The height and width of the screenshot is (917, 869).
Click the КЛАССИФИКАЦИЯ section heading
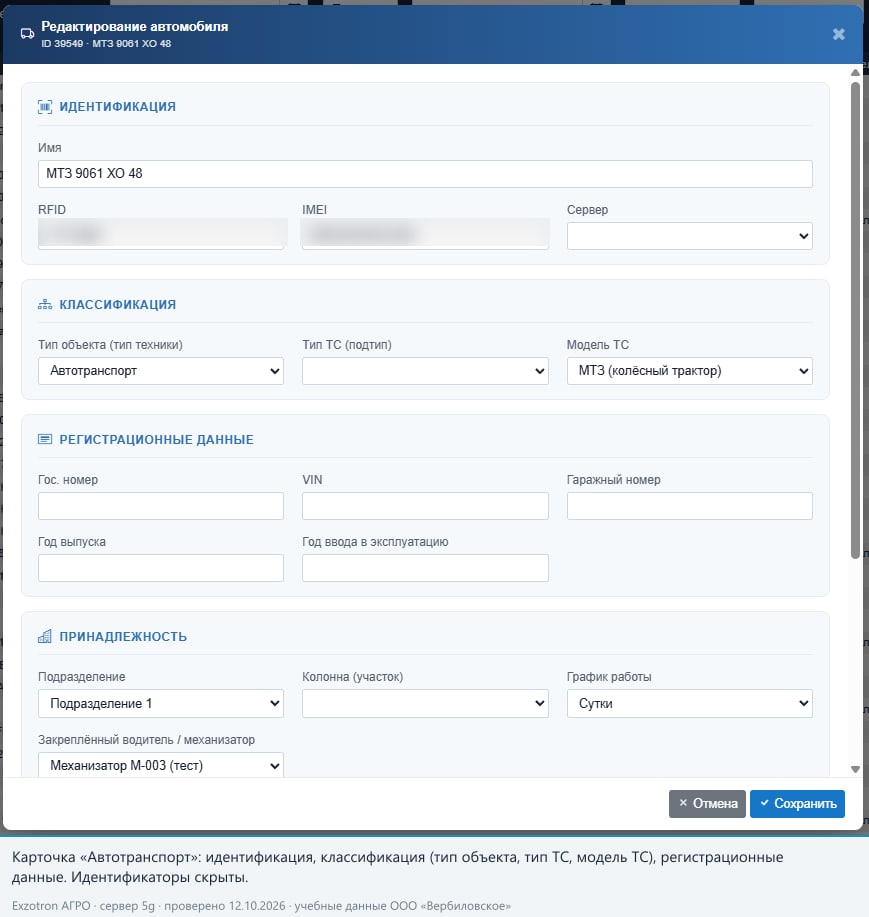[118, 304]
